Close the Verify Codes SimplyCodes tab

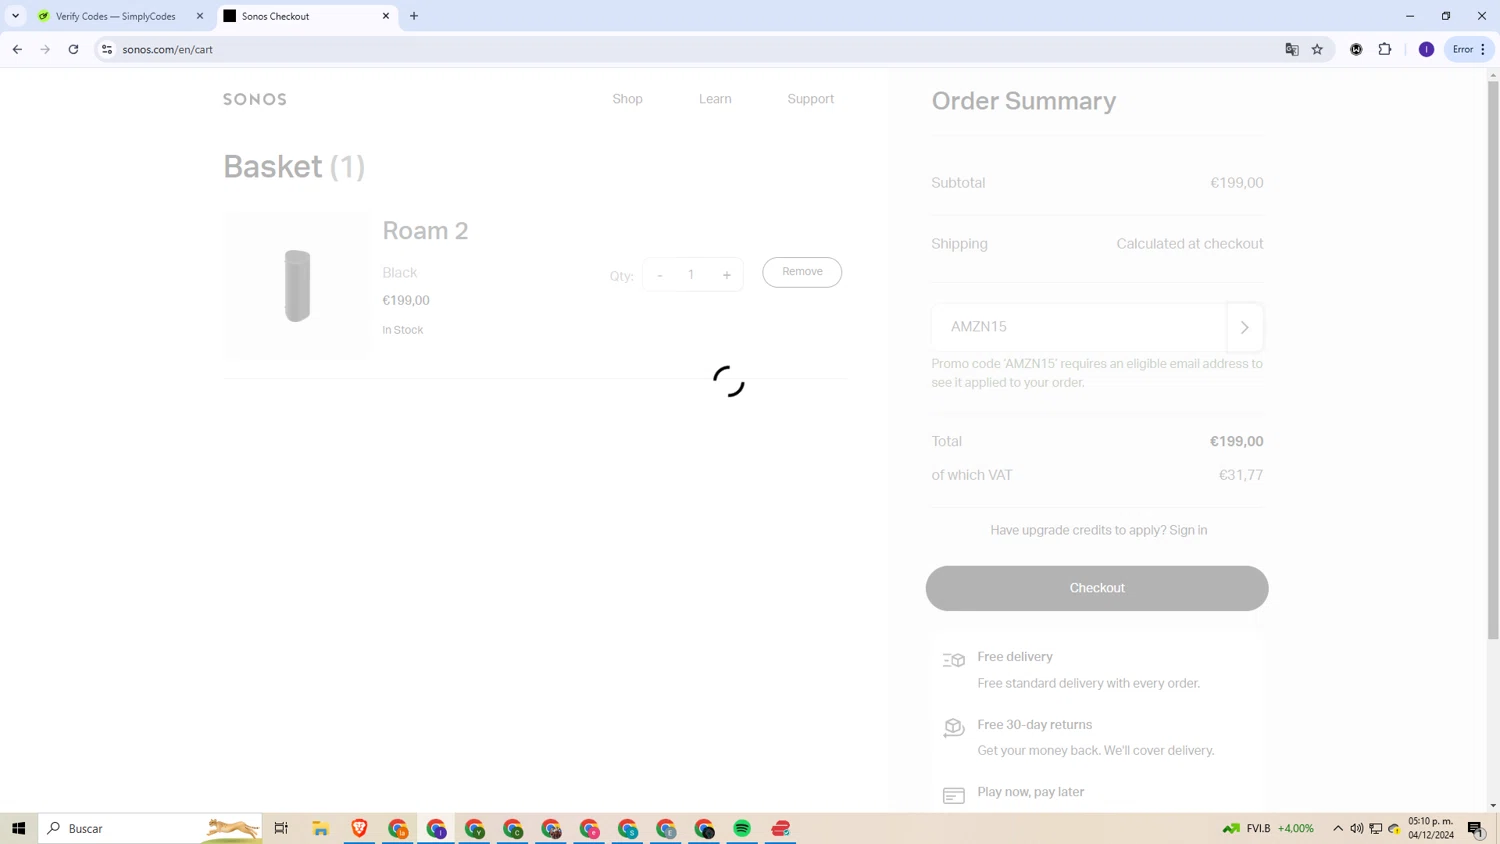(200, 16)
